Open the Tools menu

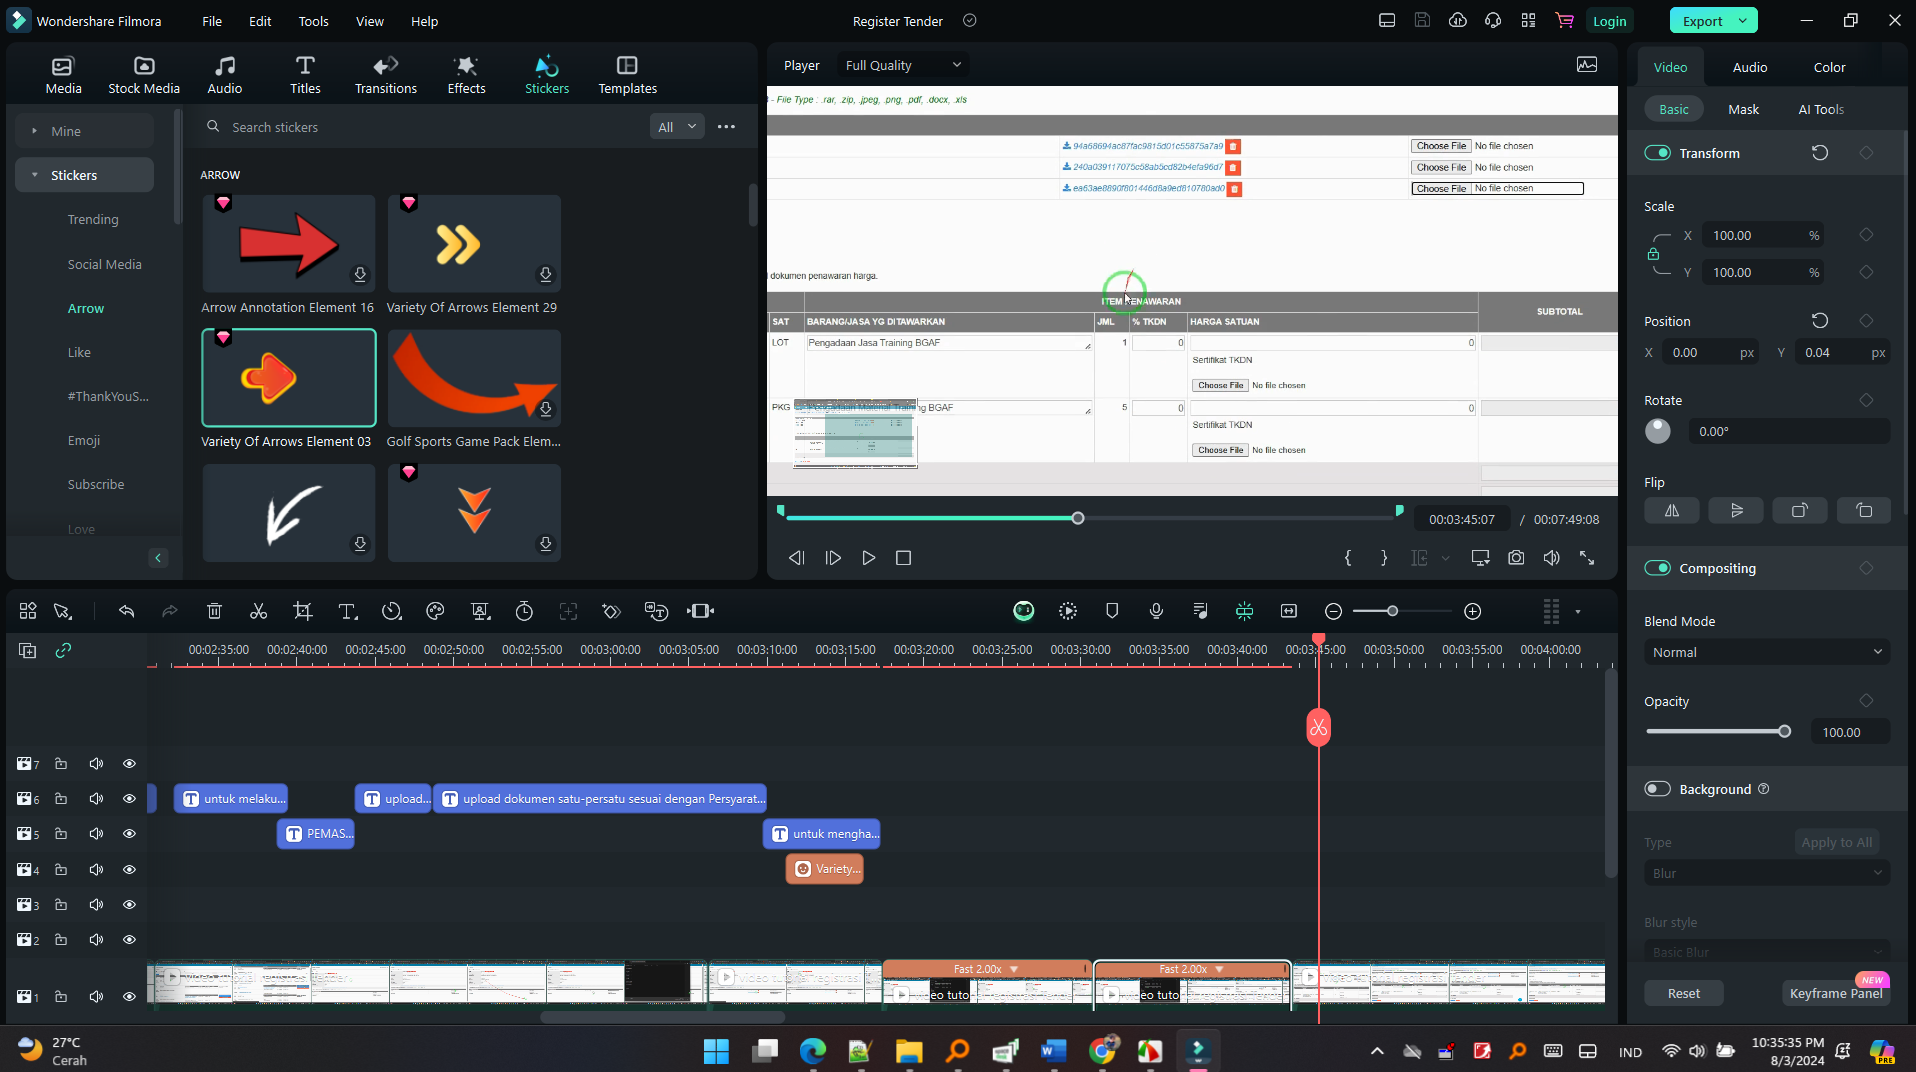[313, 21]
